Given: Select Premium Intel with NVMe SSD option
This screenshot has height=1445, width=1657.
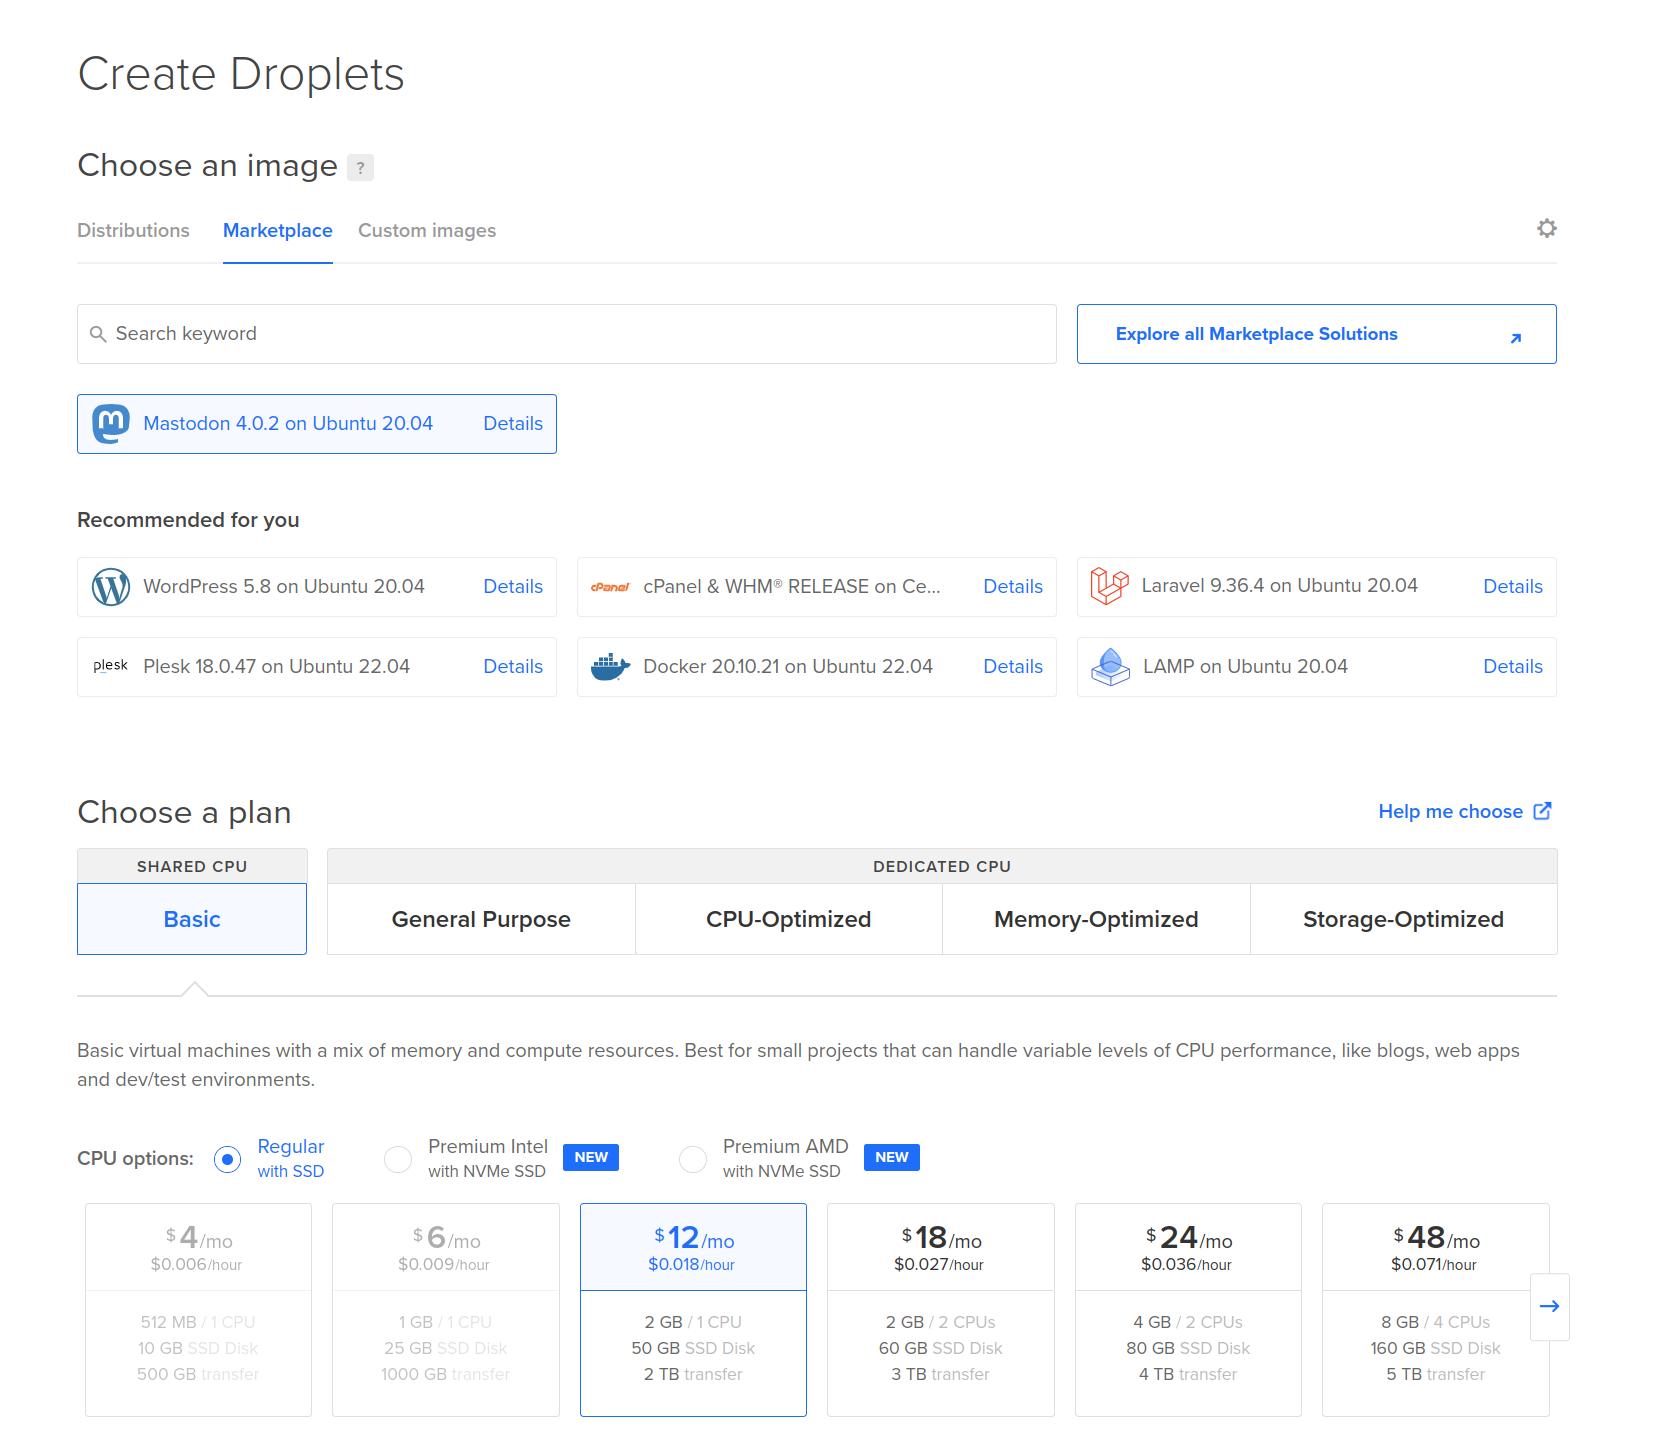Looking at the screenshot, I should 398,1159.
